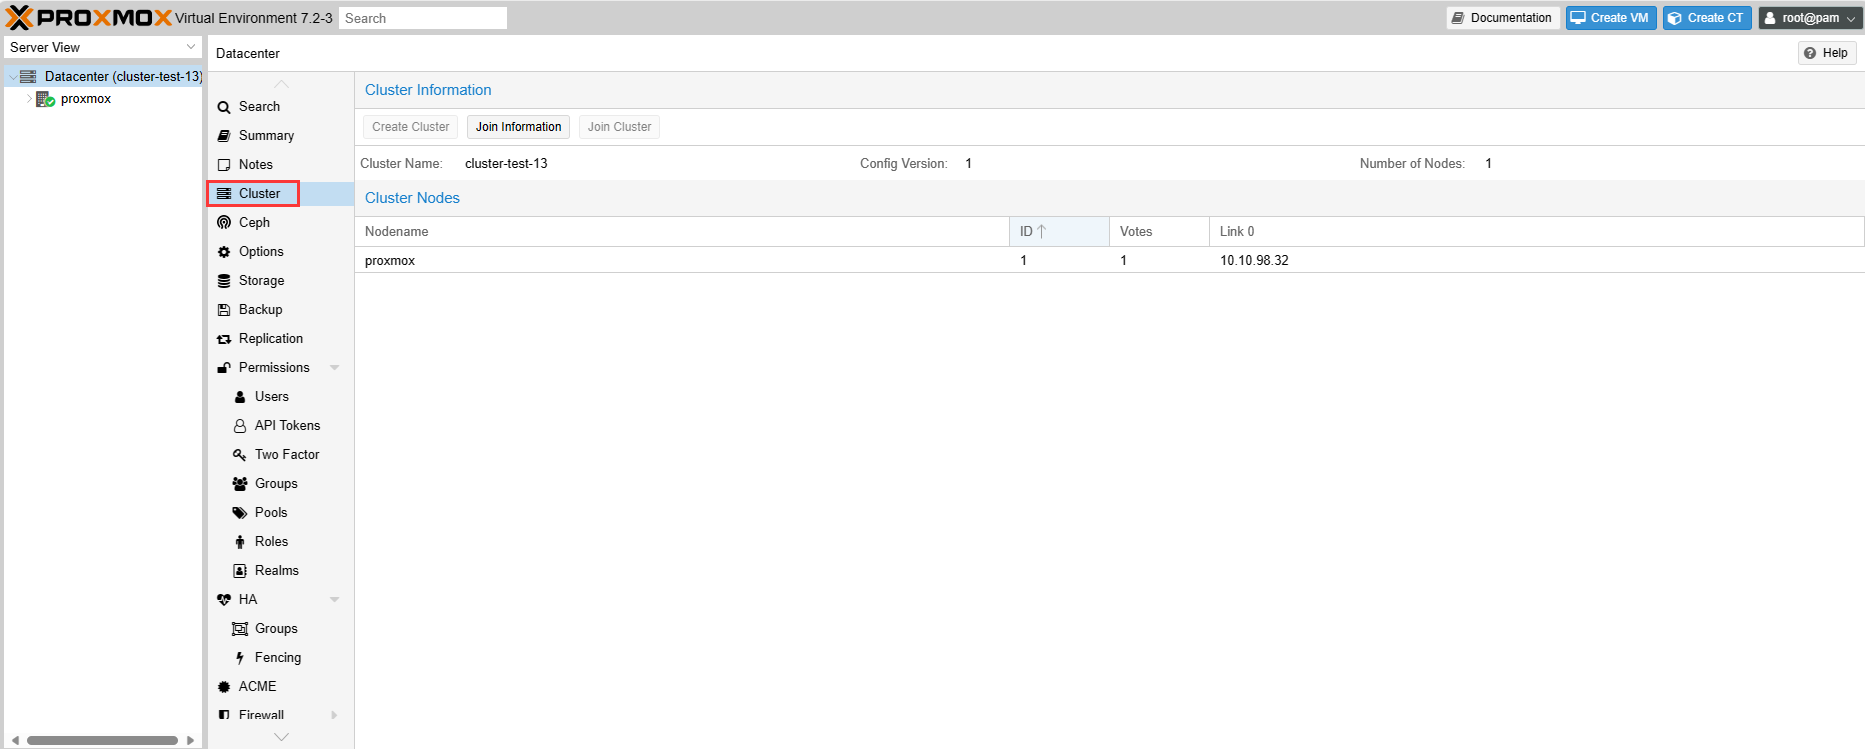Click the Realms address book icon
The image size is (1865, 749).
pyautogui.click(x=240, y=571)
